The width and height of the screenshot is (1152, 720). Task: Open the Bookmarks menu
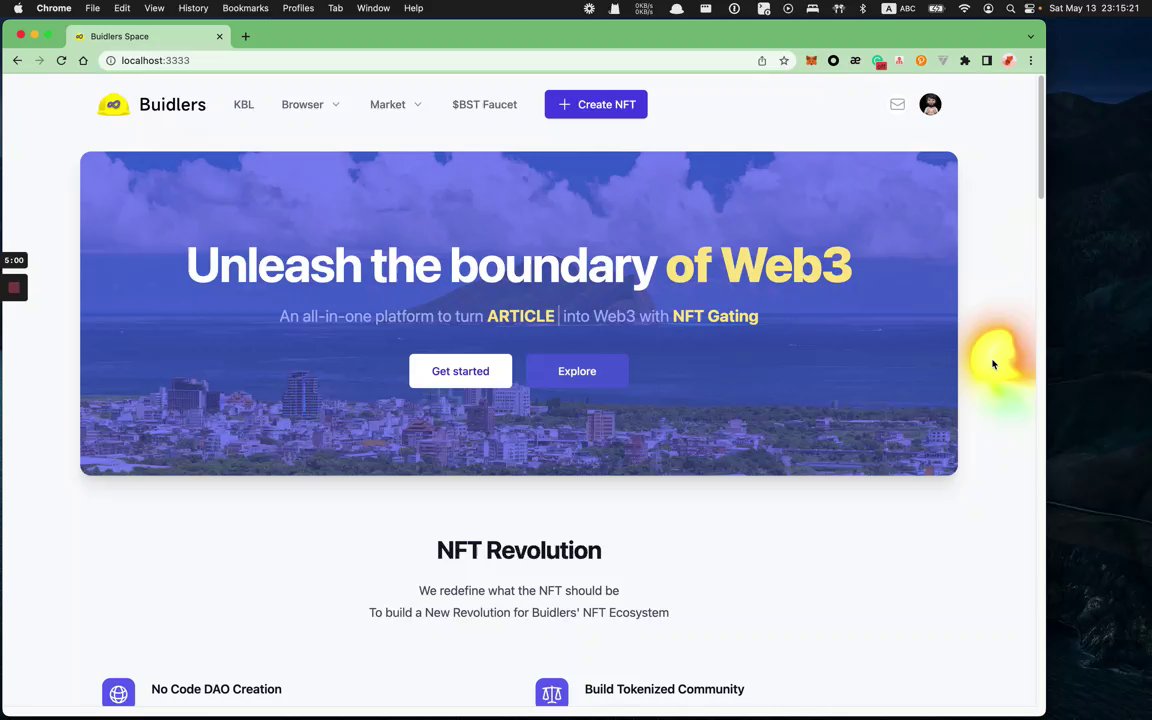(245, 8)
